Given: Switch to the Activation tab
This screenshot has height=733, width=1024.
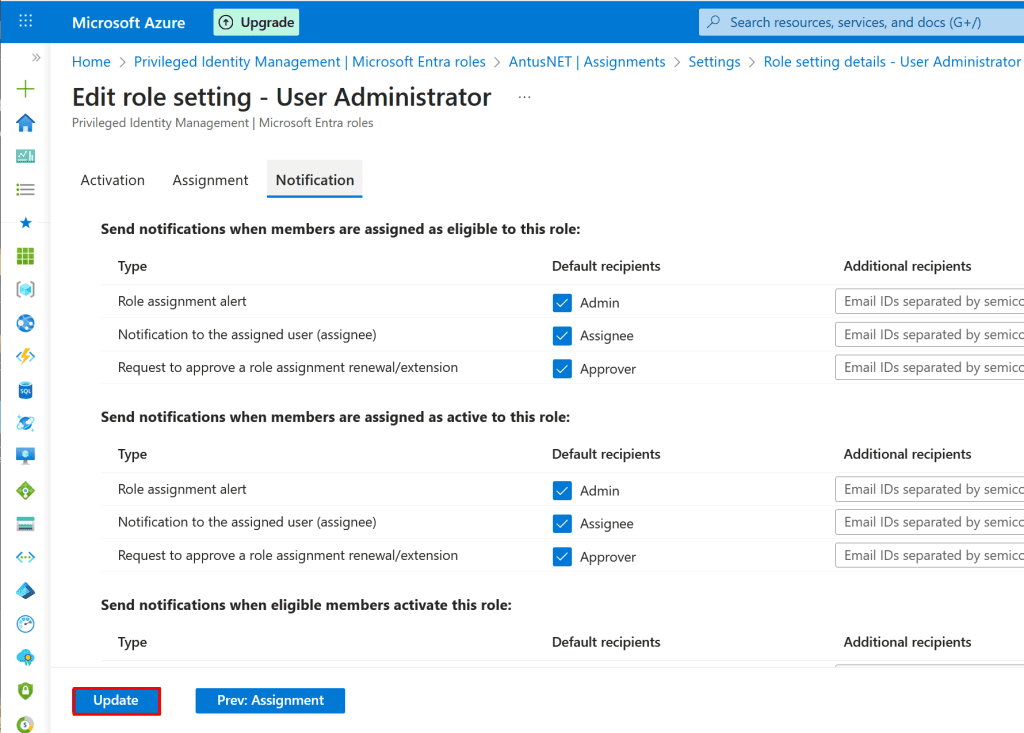Looking at the screenshot, I should pyautogui.click(x=112, y=180).
